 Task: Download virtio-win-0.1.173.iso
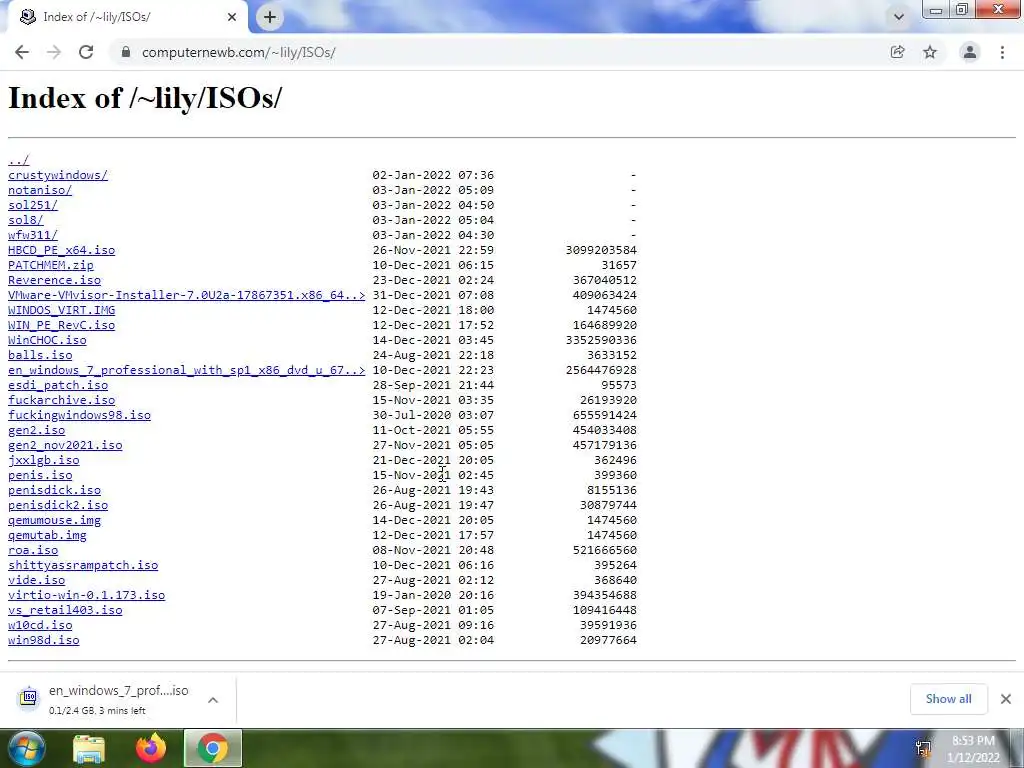coord(86,596)
